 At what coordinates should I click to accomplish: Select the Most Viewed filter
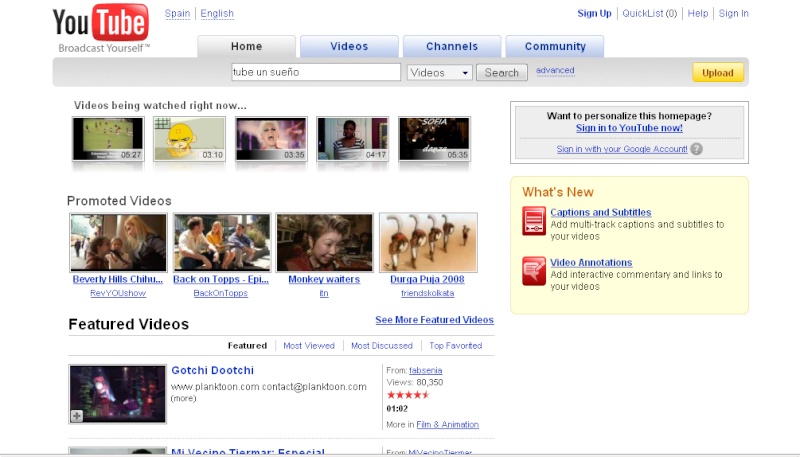click(x=309, y=346)
